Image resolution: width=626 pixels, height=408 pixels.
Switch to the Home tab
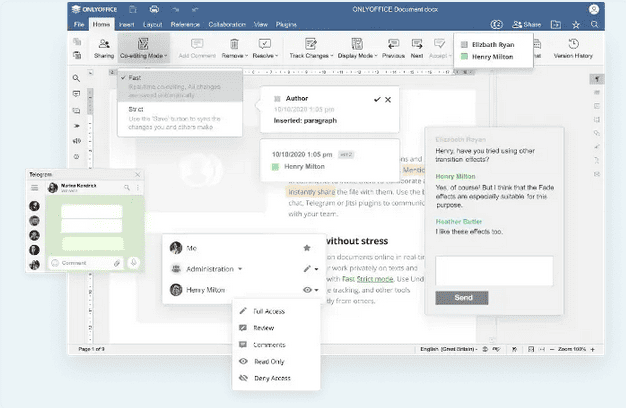click(x=101, y=24)
